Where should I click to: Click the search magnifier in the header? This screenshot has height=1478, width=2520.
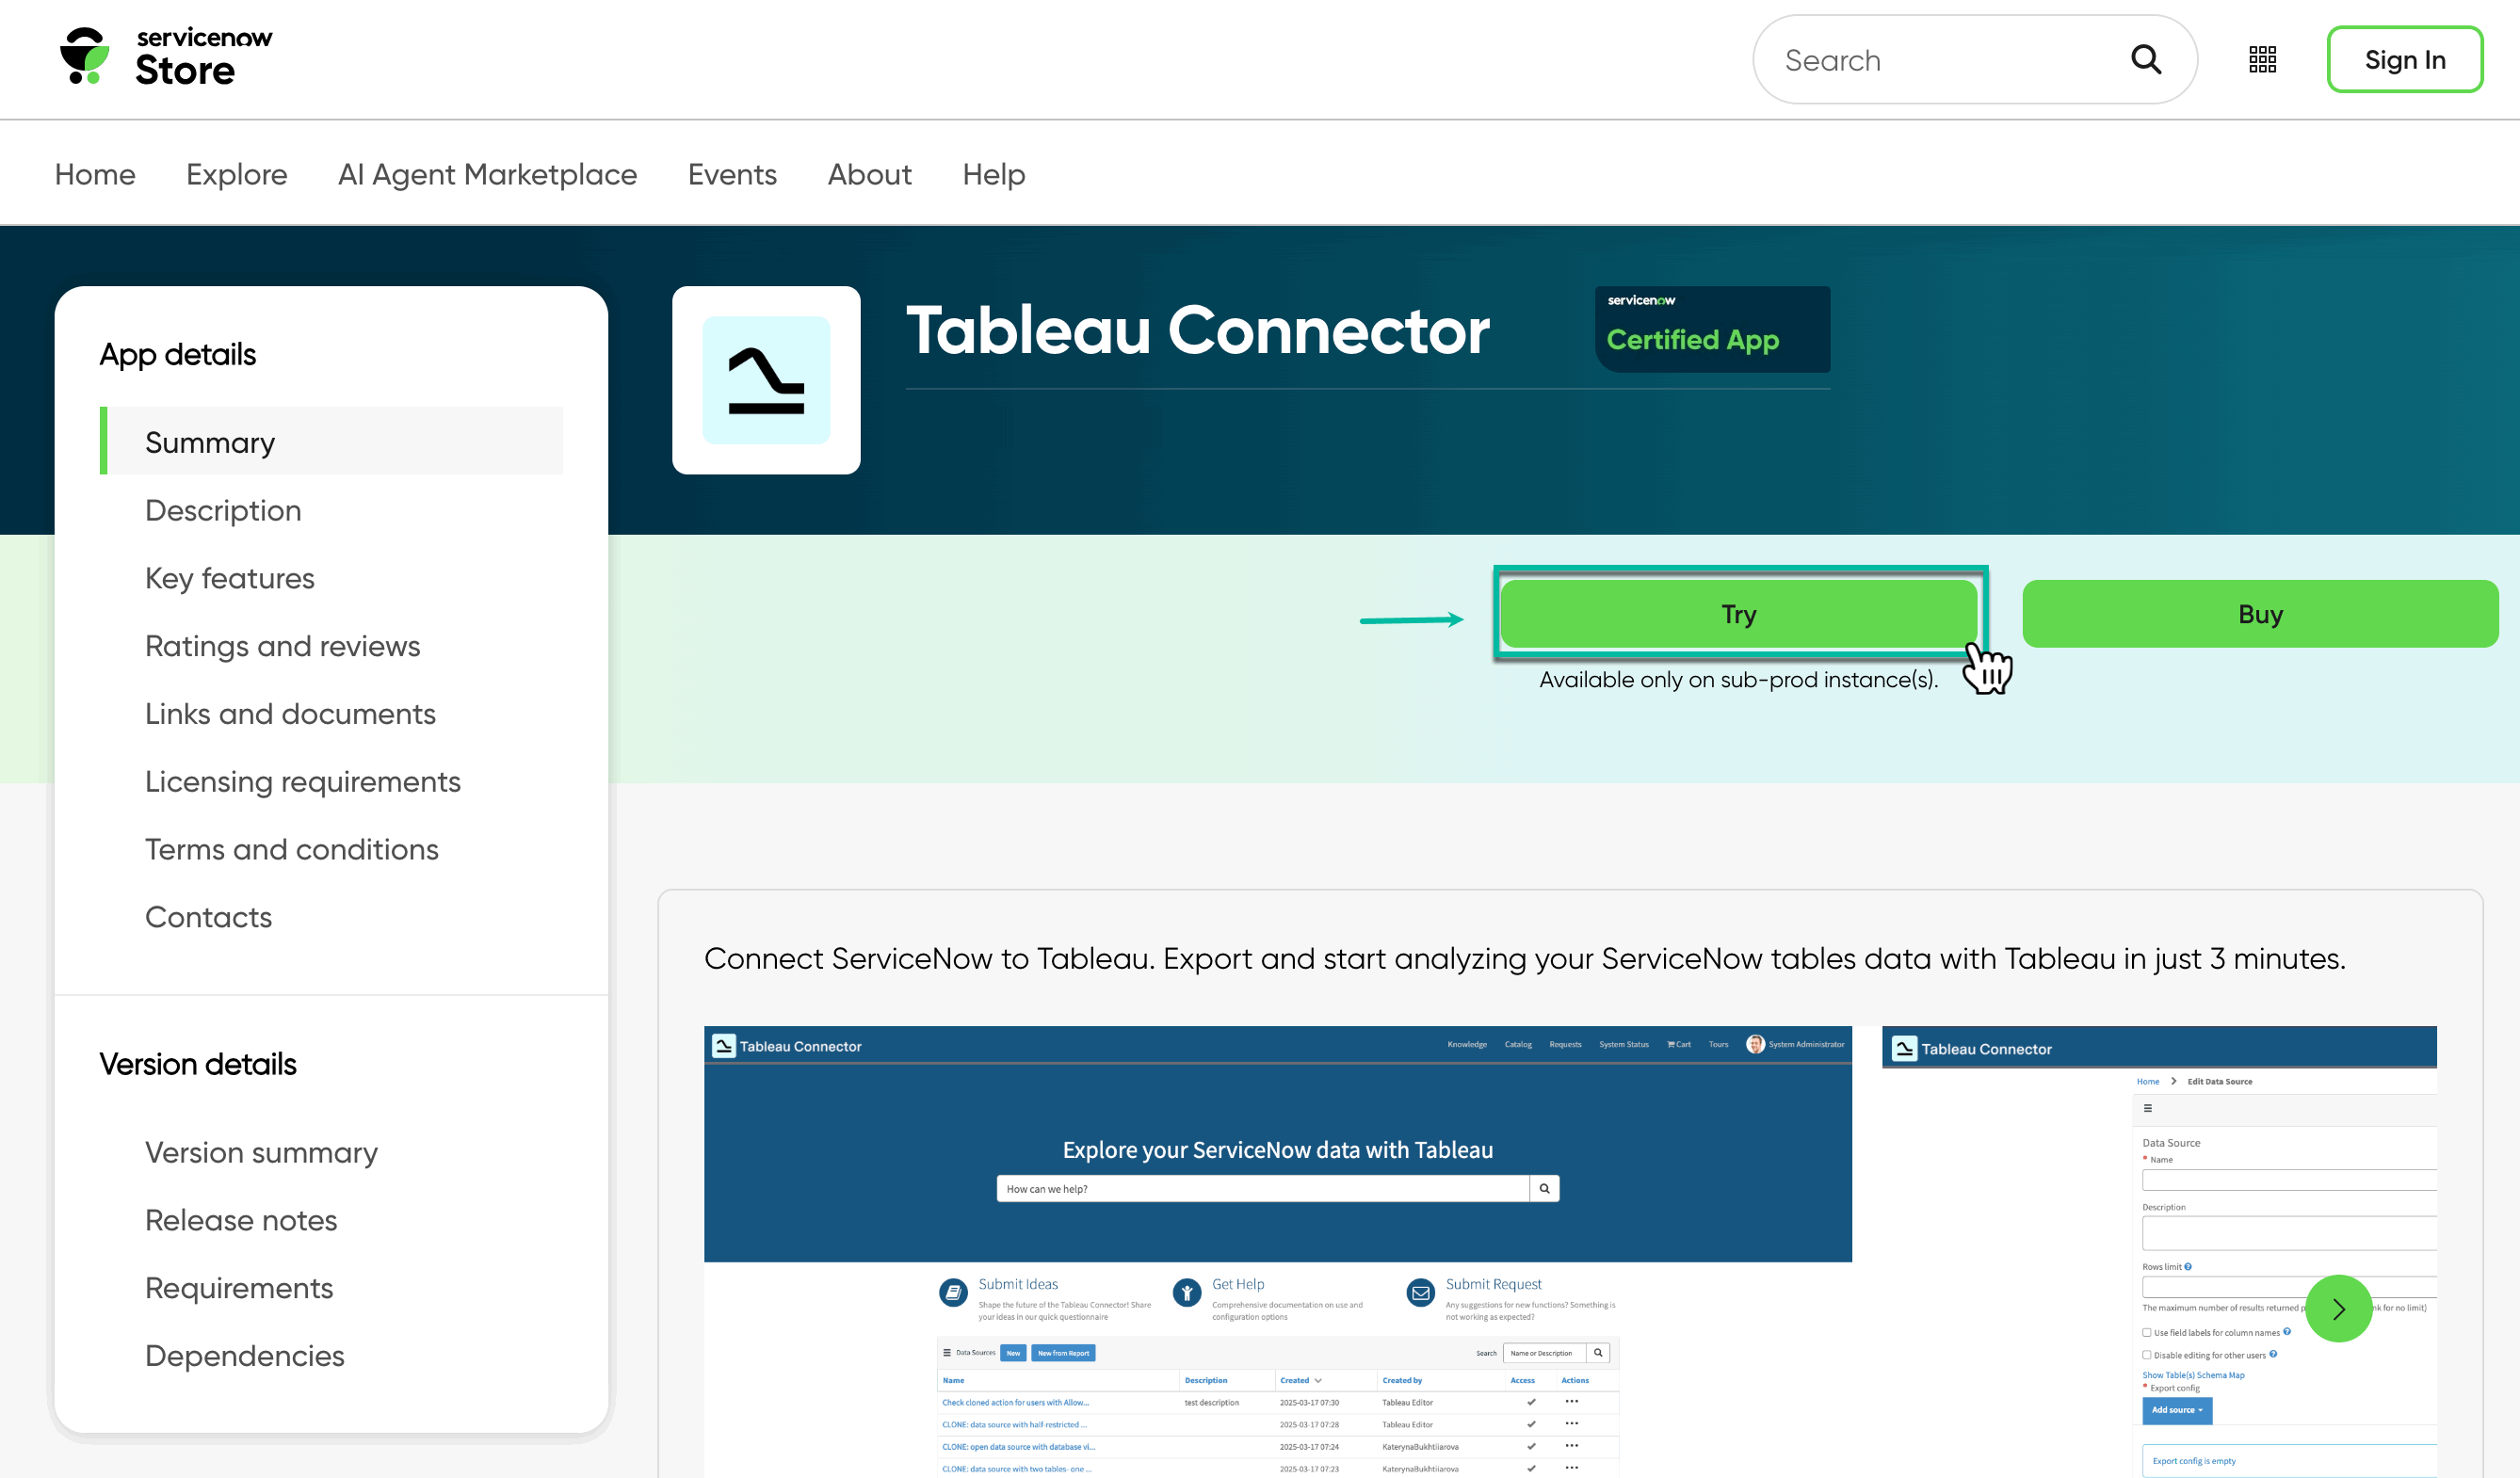2146,59
